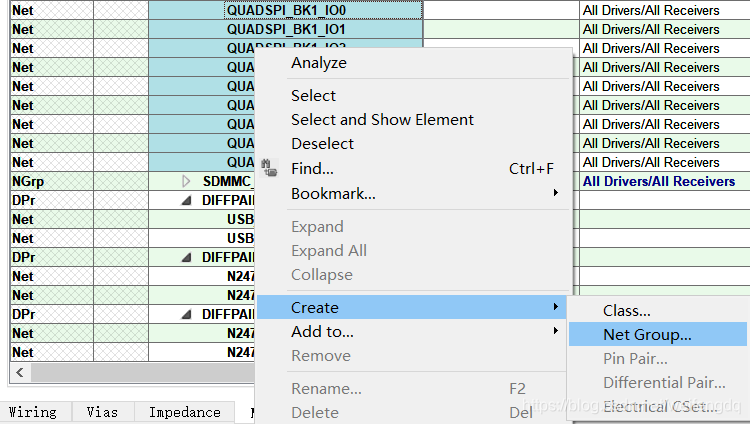Collapse the topmost DIFFPAIR row triangle
The height and width of the screenshot is (424, 750).
click(x=186, y=201)
